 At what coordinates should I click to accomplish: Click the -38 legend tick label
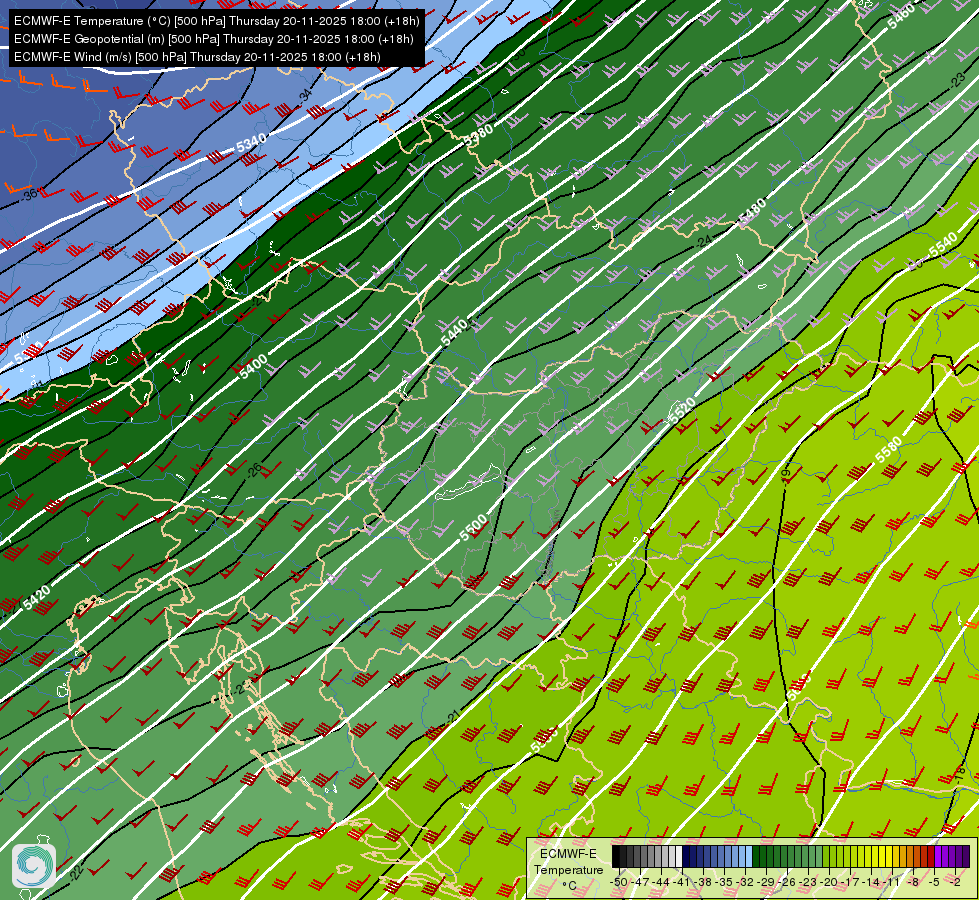[702, 882]
